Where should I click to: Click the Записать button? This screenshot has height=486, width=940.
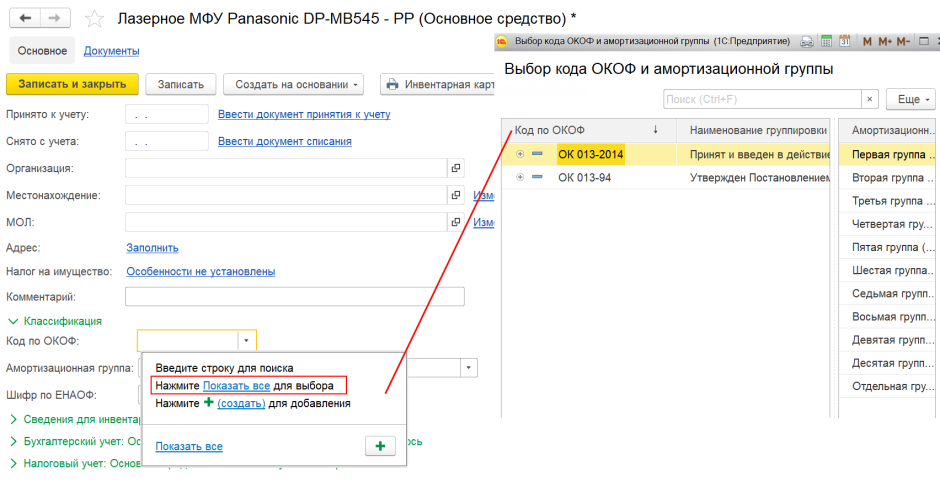[180, 84]
